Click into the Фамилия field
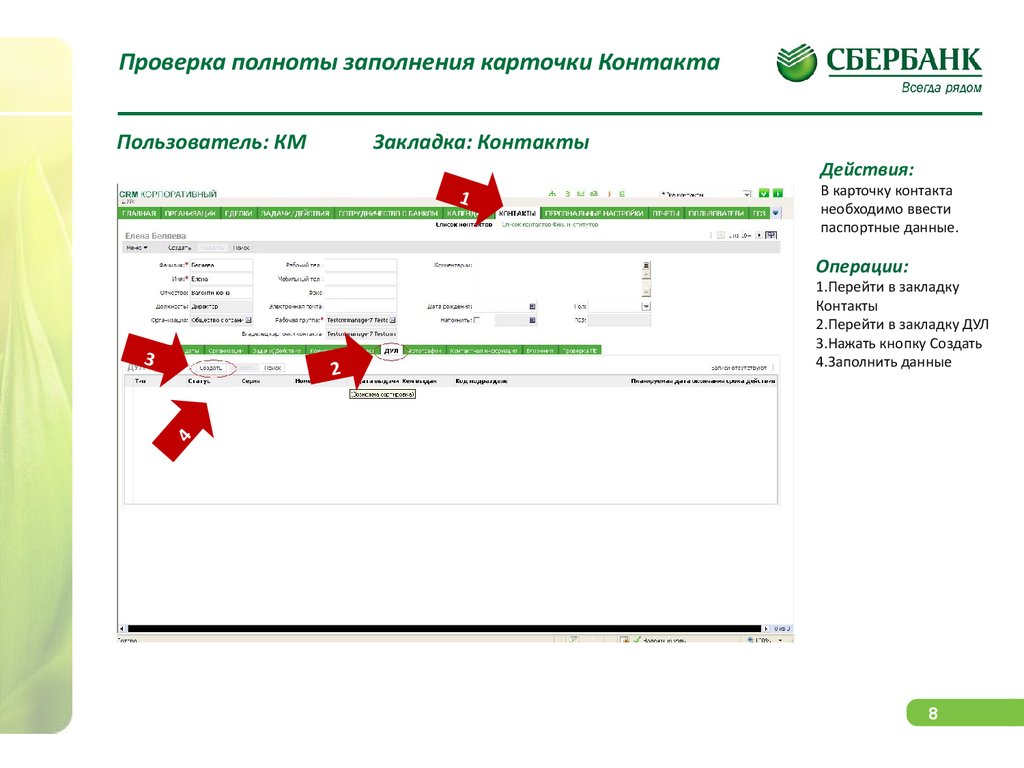Image resolution: width=1024 pixels, height=768 pixels. click(x=221, y=265)
